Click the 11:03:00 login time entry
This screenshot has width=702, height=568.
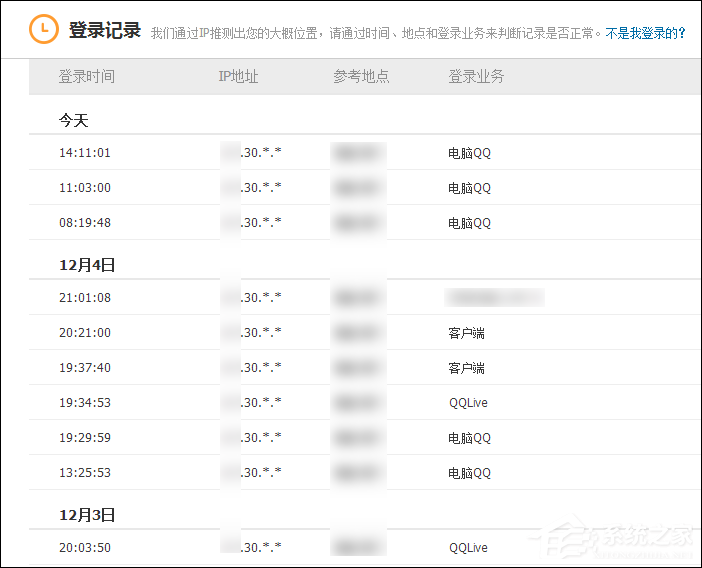(85, 188)
